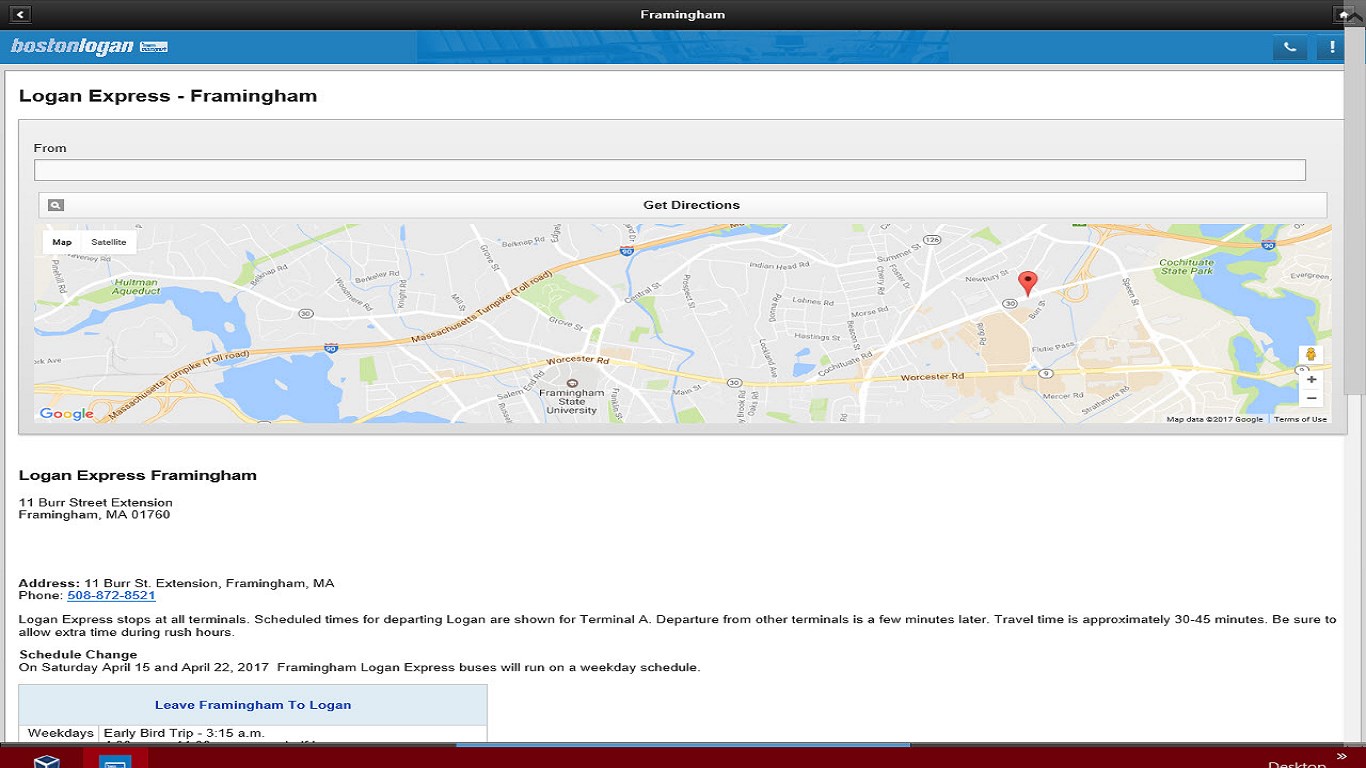Click the Google logo on the map
1366x768 pixels.
coord(66,414)
